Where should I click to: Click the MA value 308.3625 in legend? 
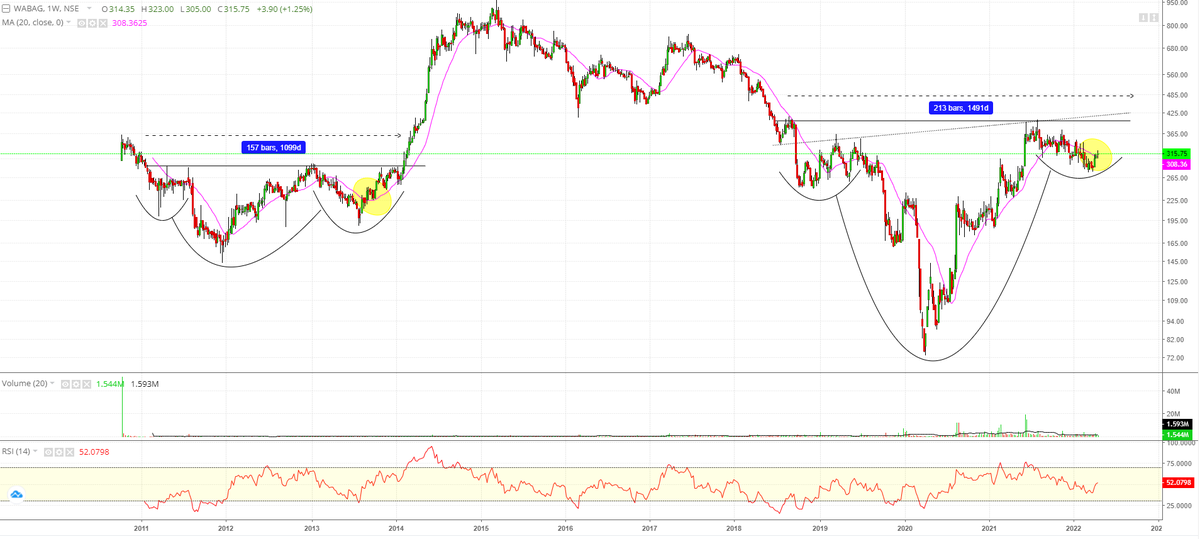click(129, 23)
